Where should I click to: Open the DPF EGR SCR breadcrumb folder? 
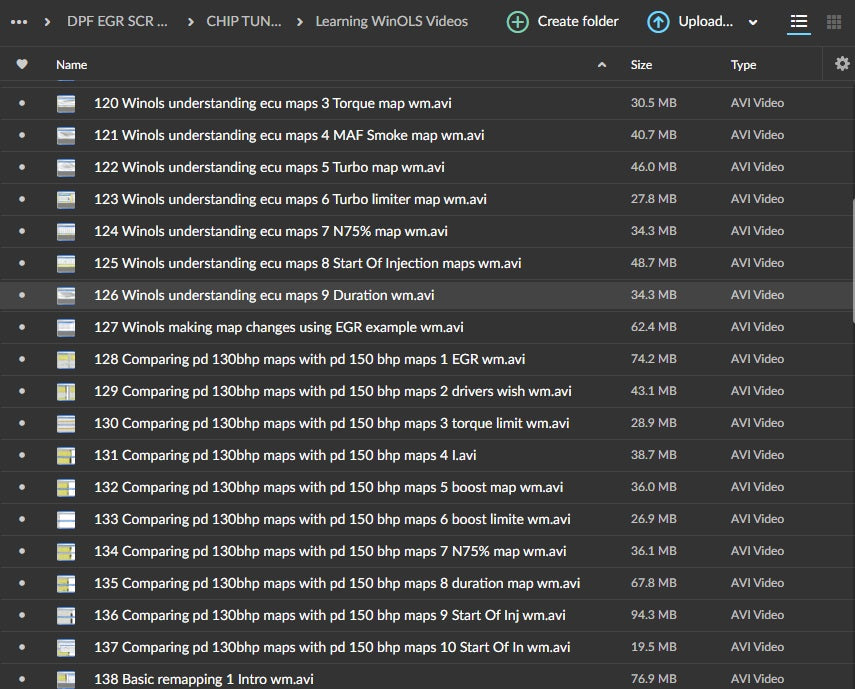click(x=117, y=21)
